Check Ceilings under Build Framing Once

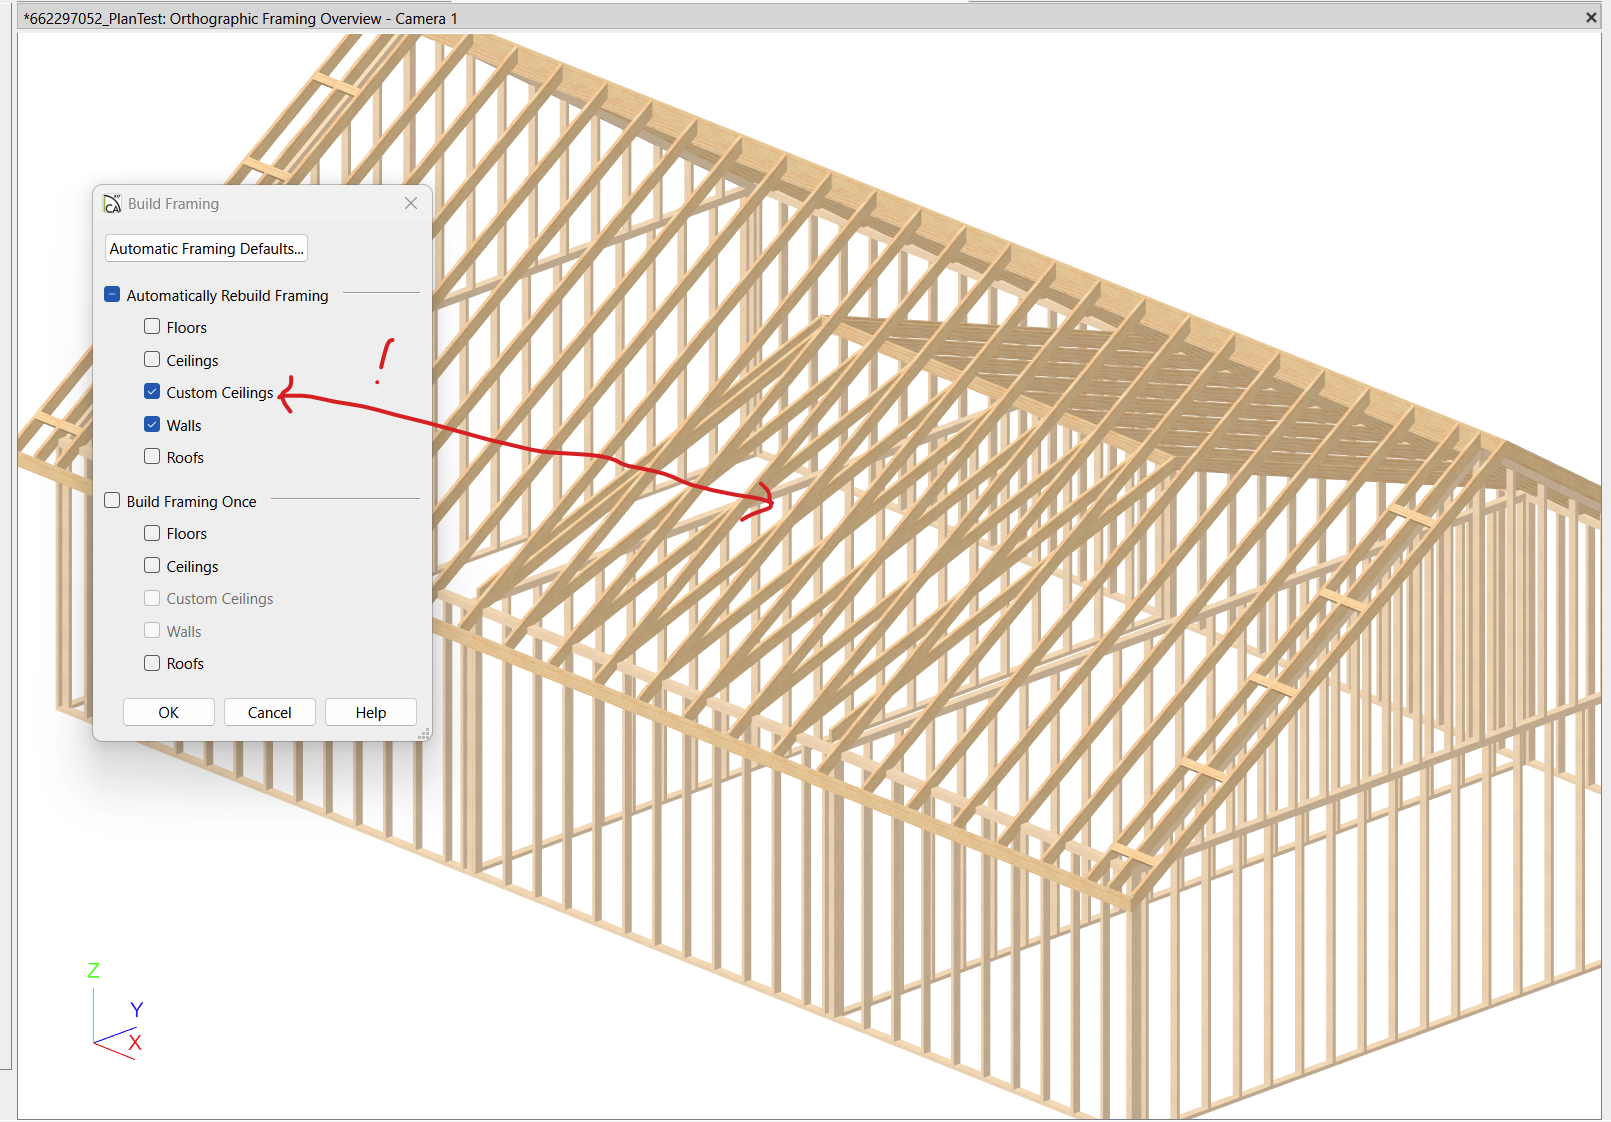pyautogui.click(x=152, y=566)
